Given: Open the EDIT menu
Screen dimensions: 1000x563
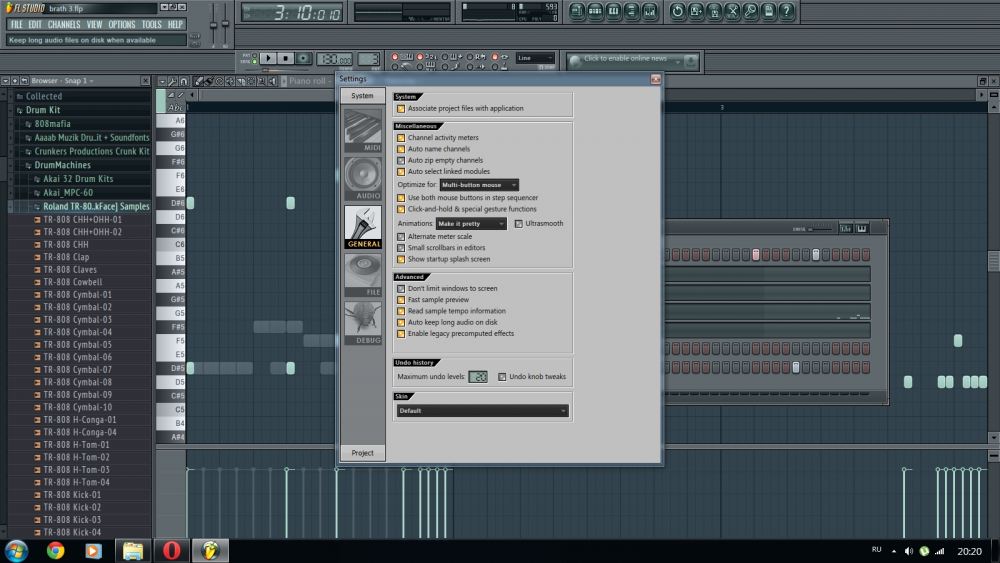Looking at the screenshot, I should coord(35,24).
